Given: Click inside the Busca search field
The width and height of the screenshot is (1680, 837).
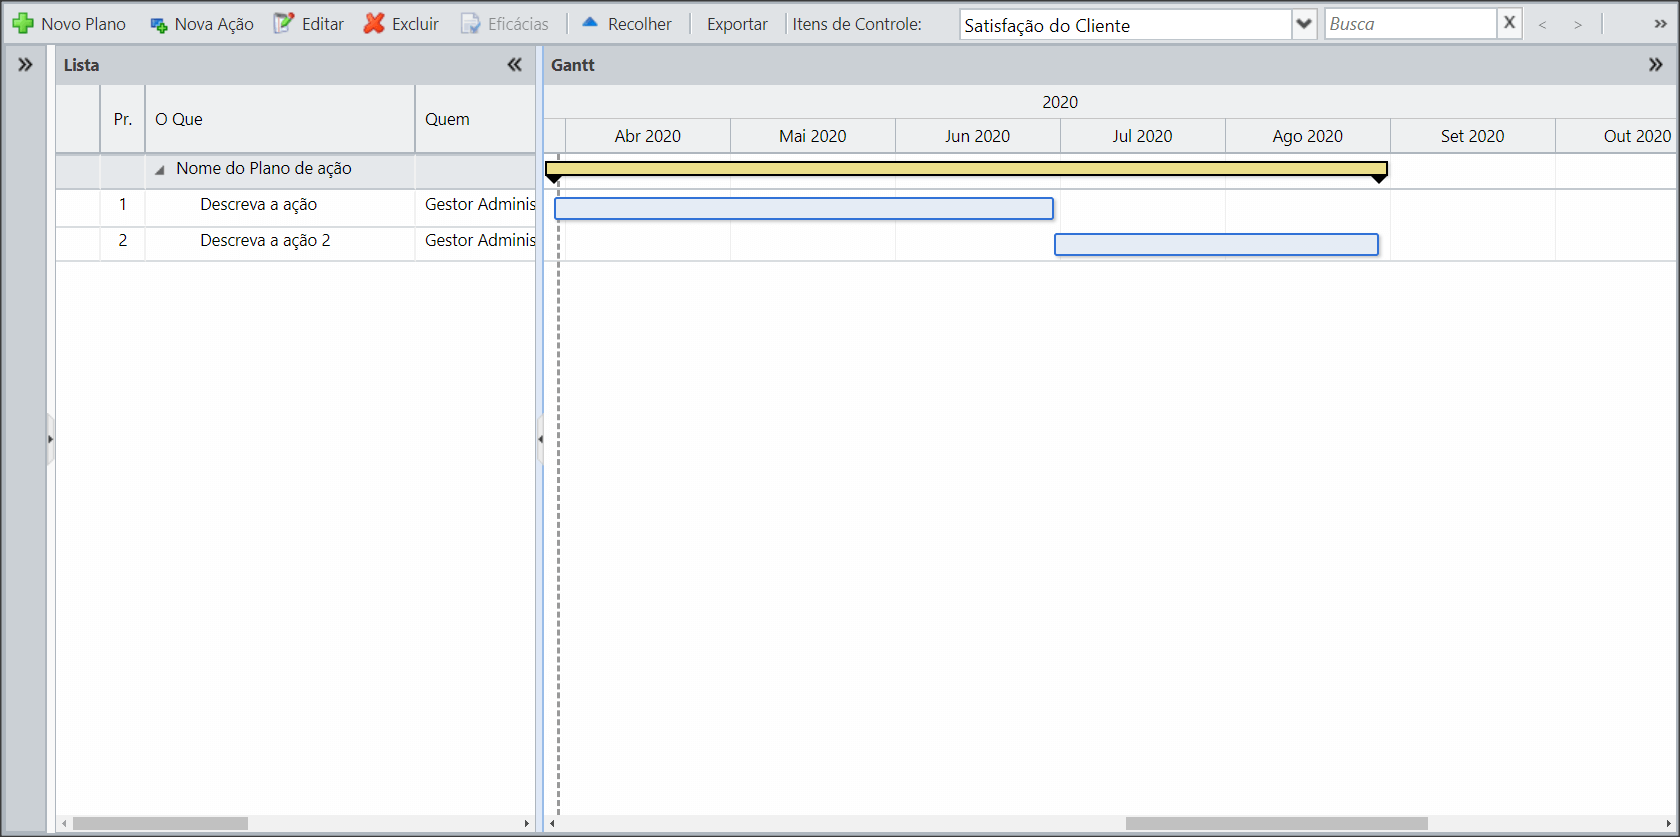Looking at the screenshot, I should point(1410,24).
